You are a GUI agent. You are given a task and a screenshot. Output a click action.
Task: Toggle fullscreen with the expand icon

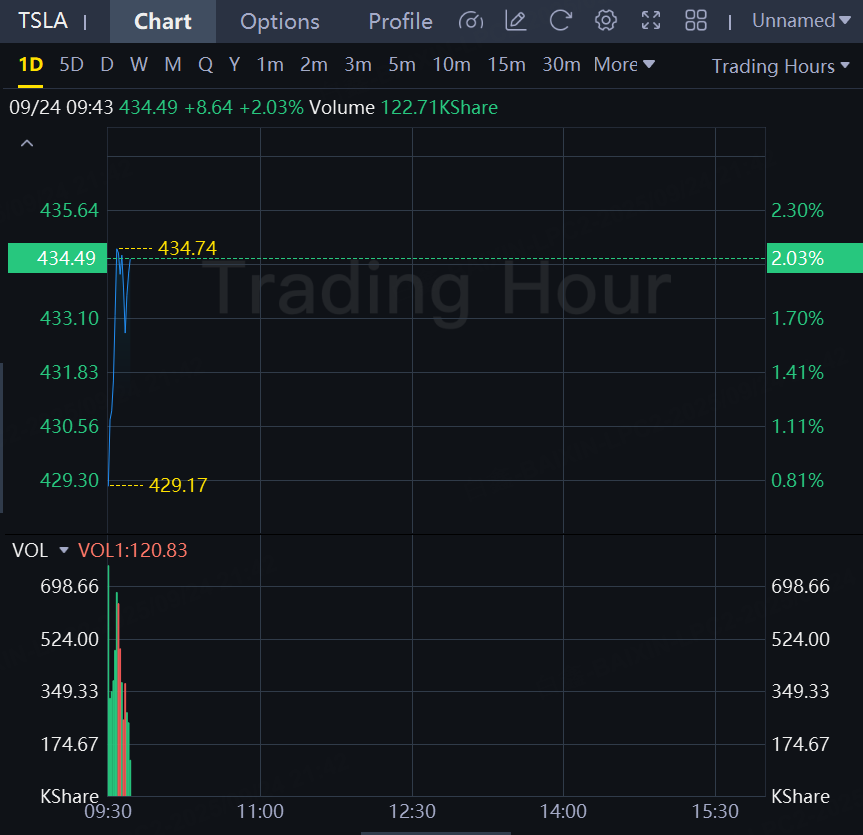(651, 21)
